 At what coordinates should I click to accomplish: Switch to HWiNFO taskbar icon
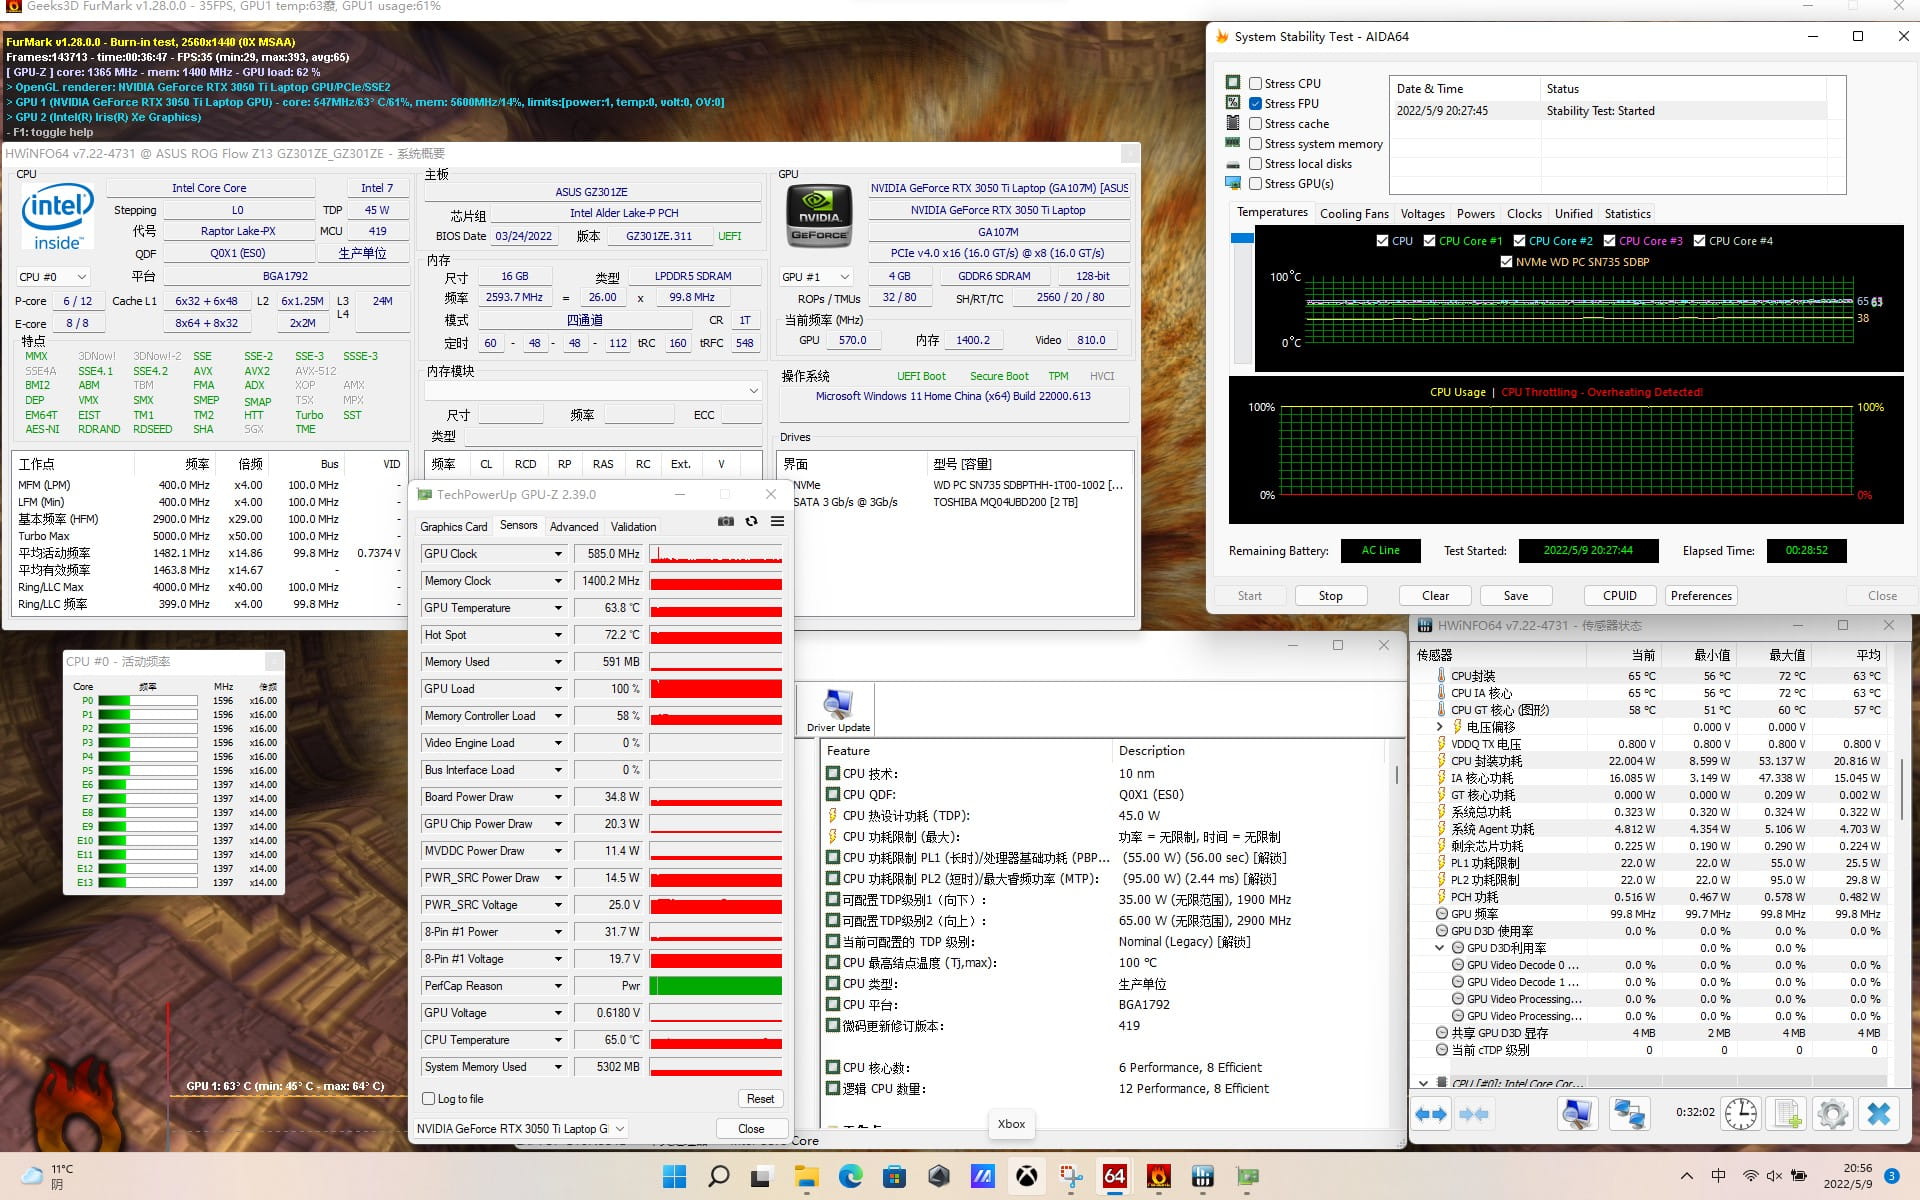click(x=1203, y=1176)
